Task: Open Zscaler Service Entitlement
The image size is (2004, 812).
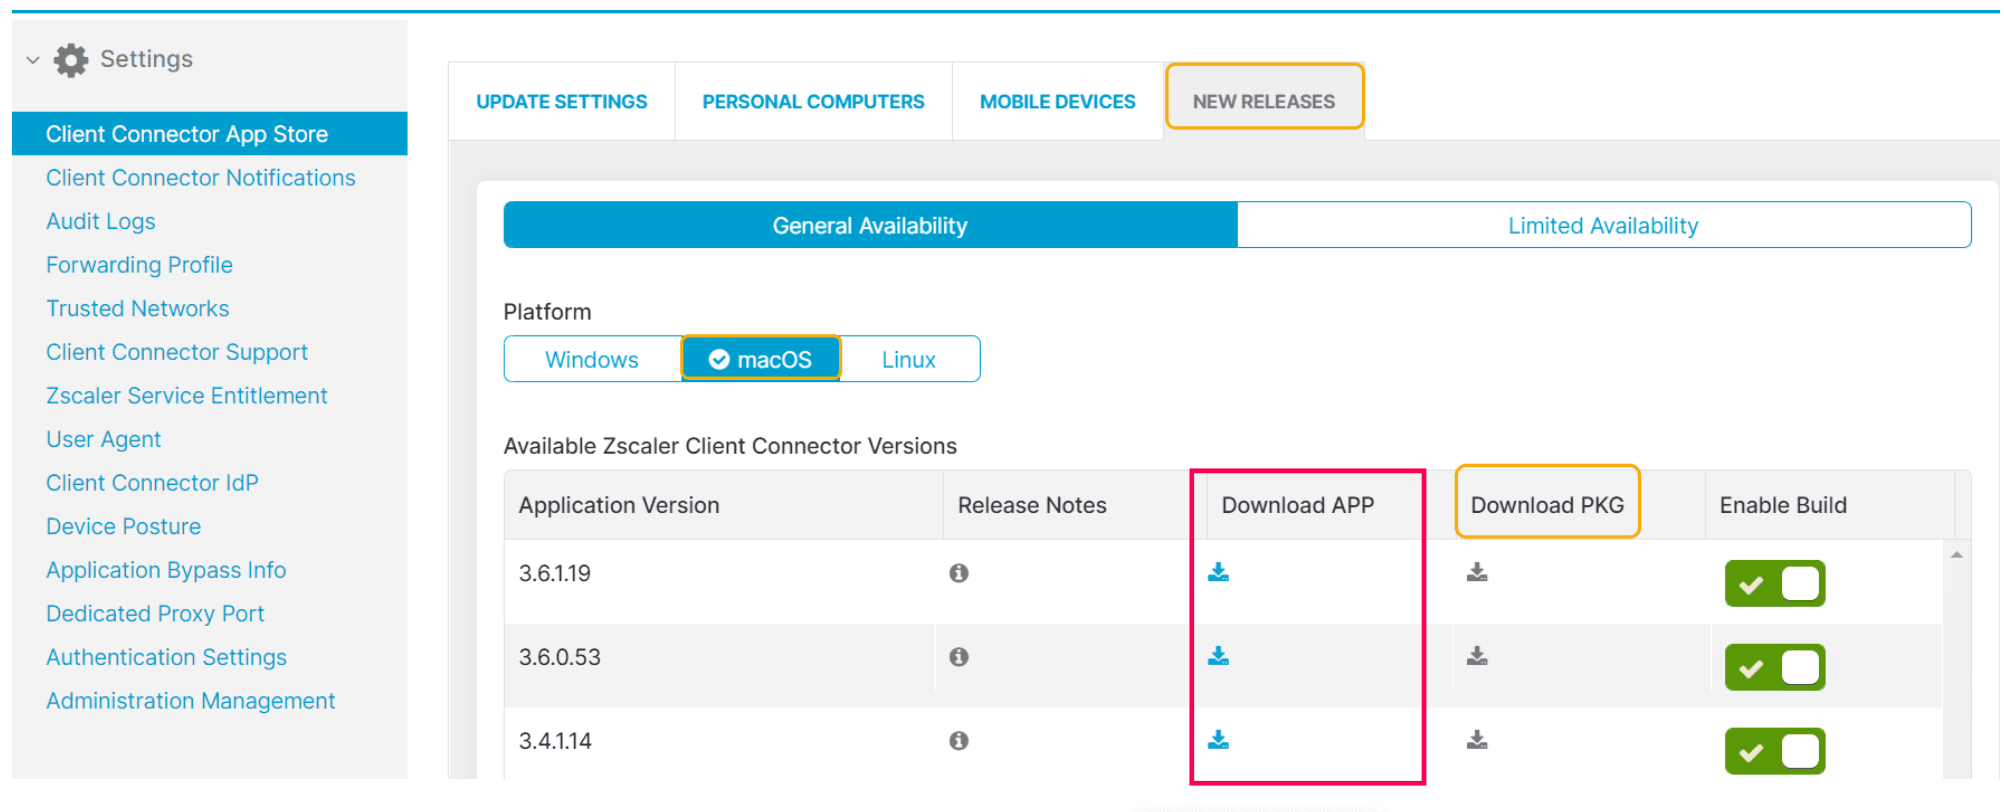Action: point(187,396)
